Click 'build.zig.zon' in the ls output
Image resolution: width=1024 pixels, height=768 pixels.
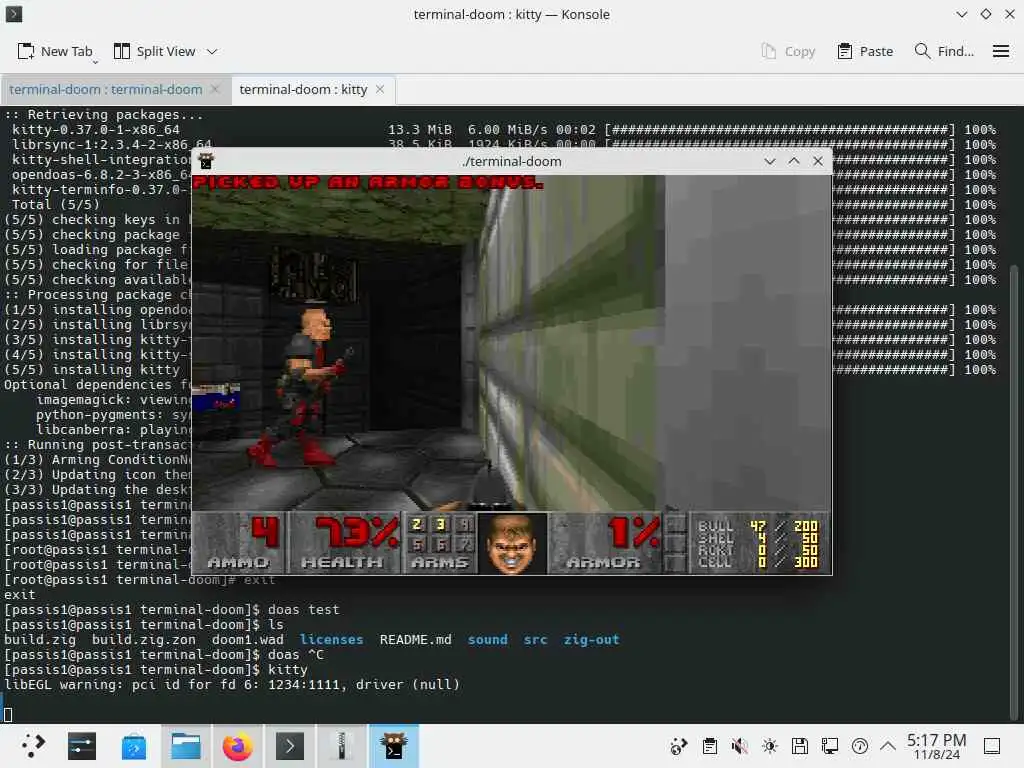144,639
